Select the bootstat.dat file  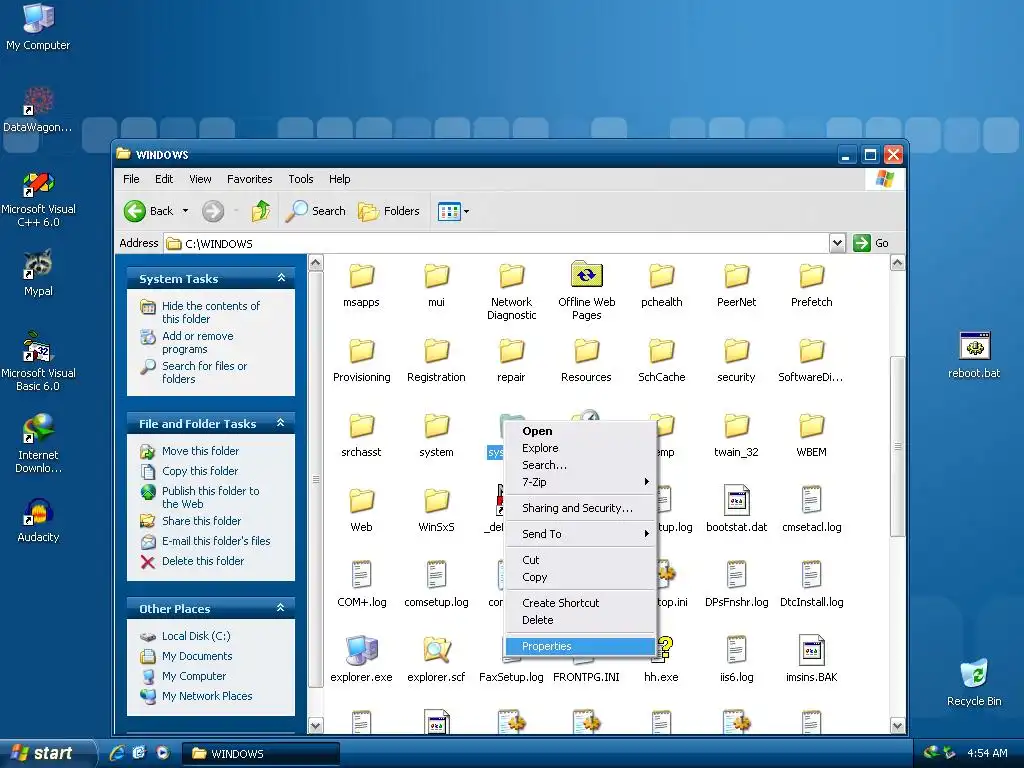pyautogui.click(x=736, y=509)
